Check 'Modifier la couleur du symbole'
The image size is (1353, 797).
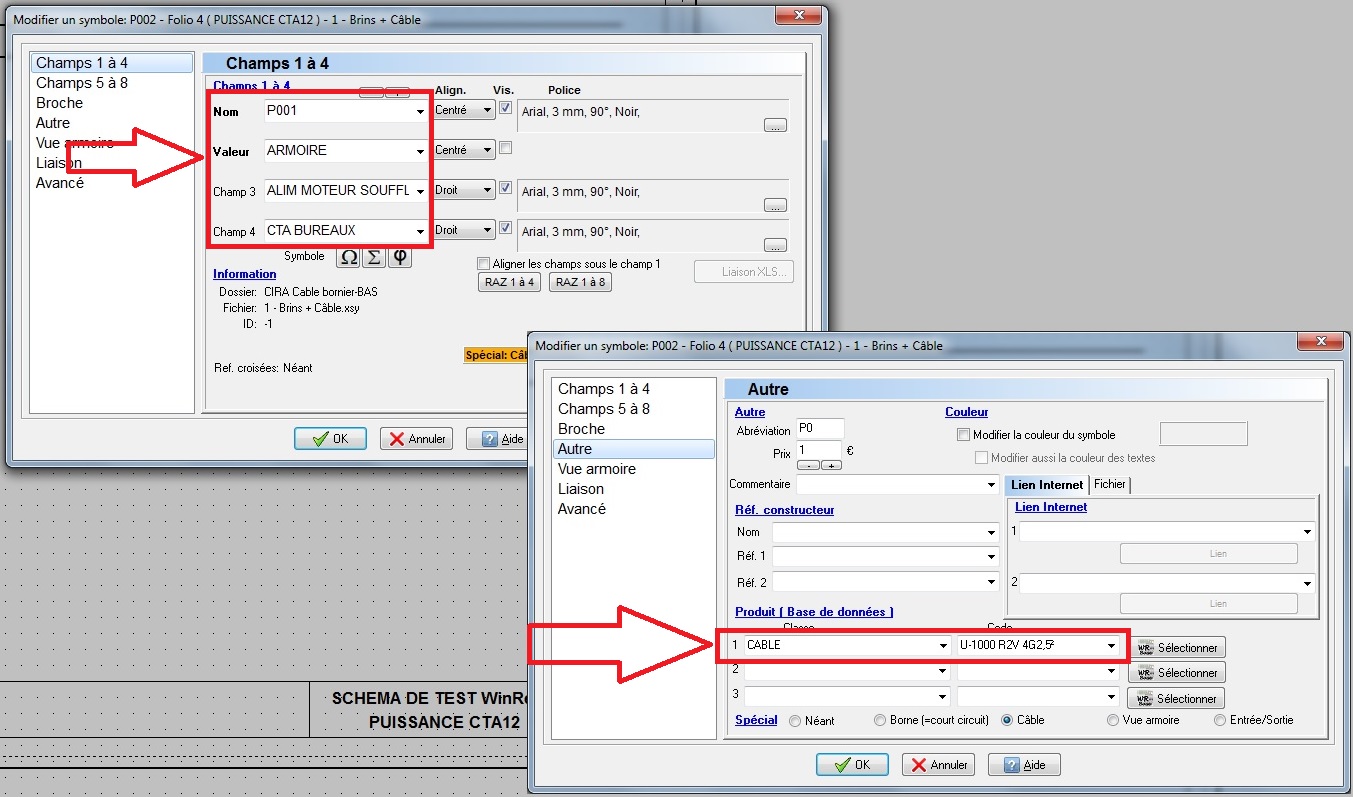[x=964, y=435]
